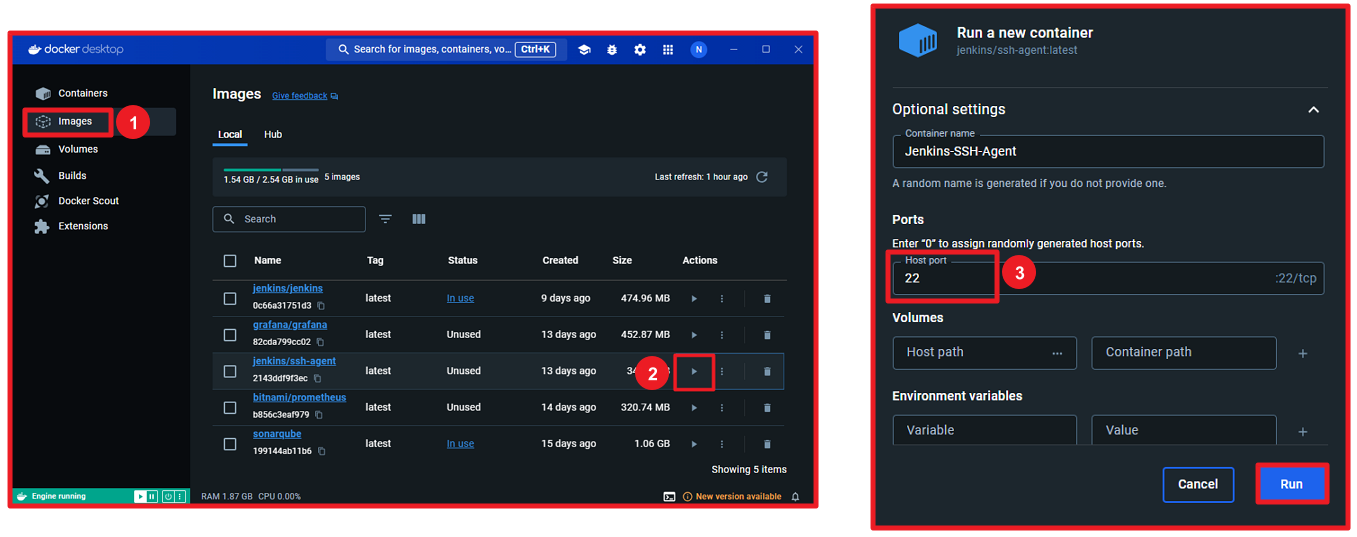The image size is (1357, 537).
Task: Switch to the Local tab
Action: coord(230,134)
